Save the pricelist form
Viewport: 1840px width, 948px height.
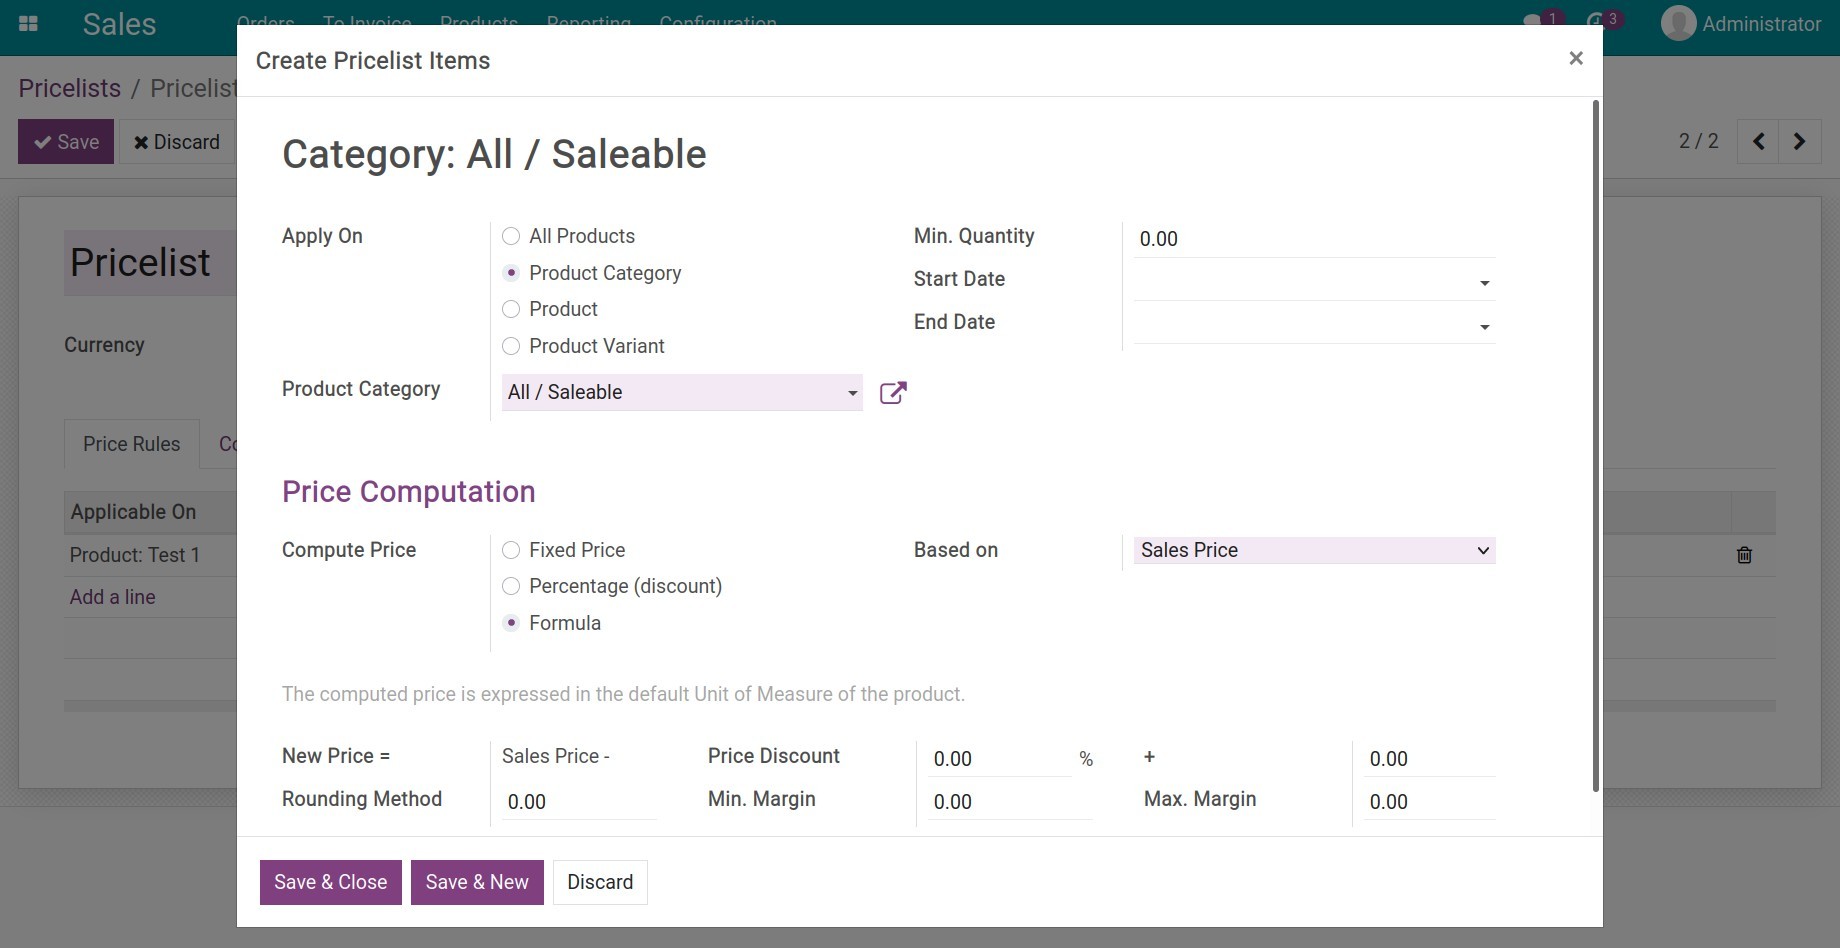point(66,142)
